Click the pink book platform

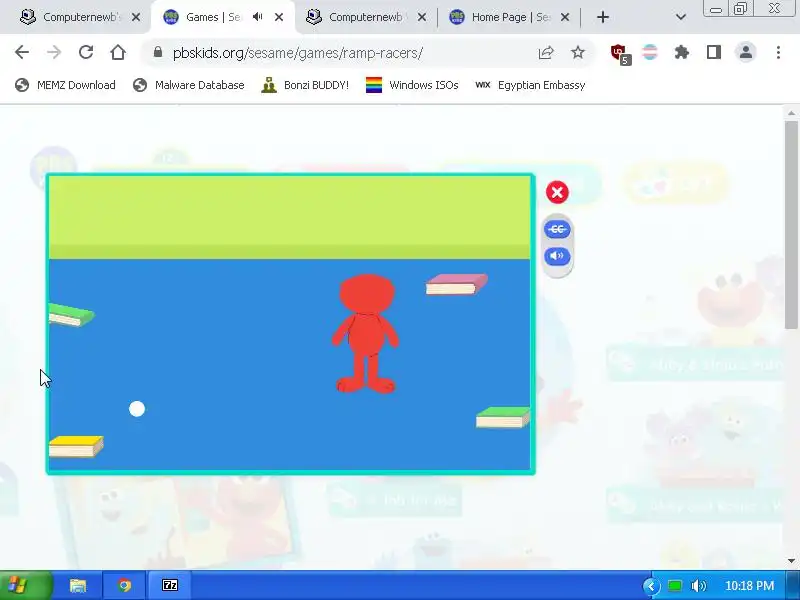pos(457,284)
